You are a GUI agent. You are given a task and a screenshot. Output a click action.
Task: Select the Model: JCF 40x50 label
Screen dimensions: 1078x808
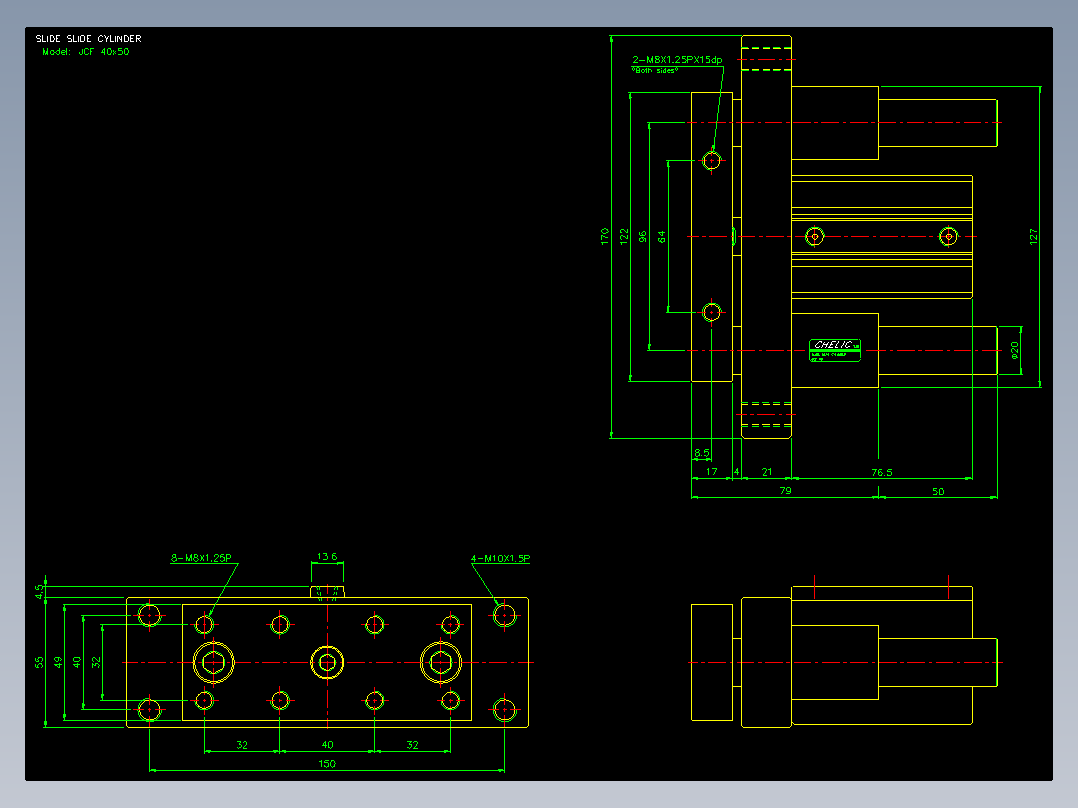pos(85,52)
